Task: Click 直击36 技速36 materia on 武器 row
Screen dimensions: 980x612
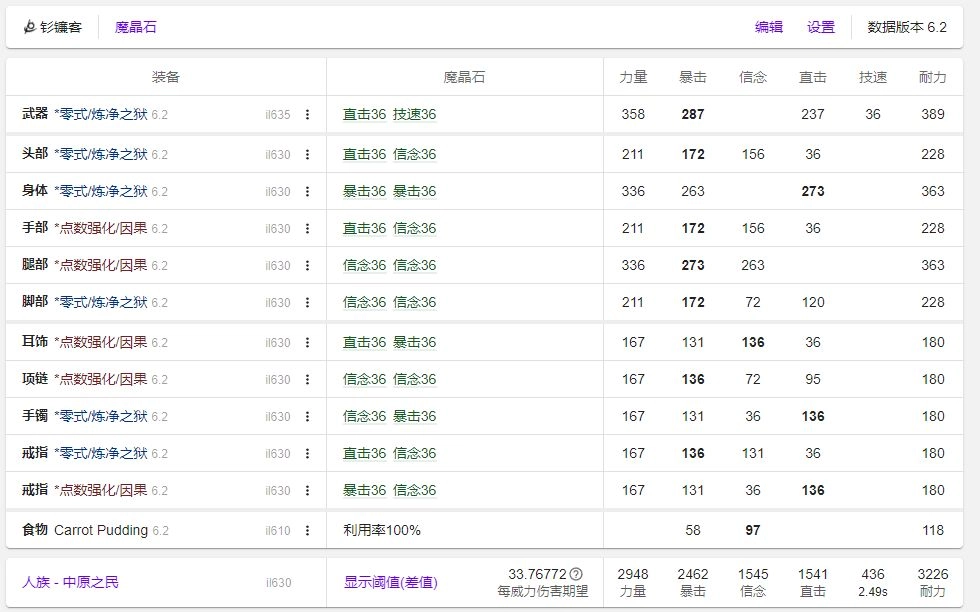Action: pos(389,115)
